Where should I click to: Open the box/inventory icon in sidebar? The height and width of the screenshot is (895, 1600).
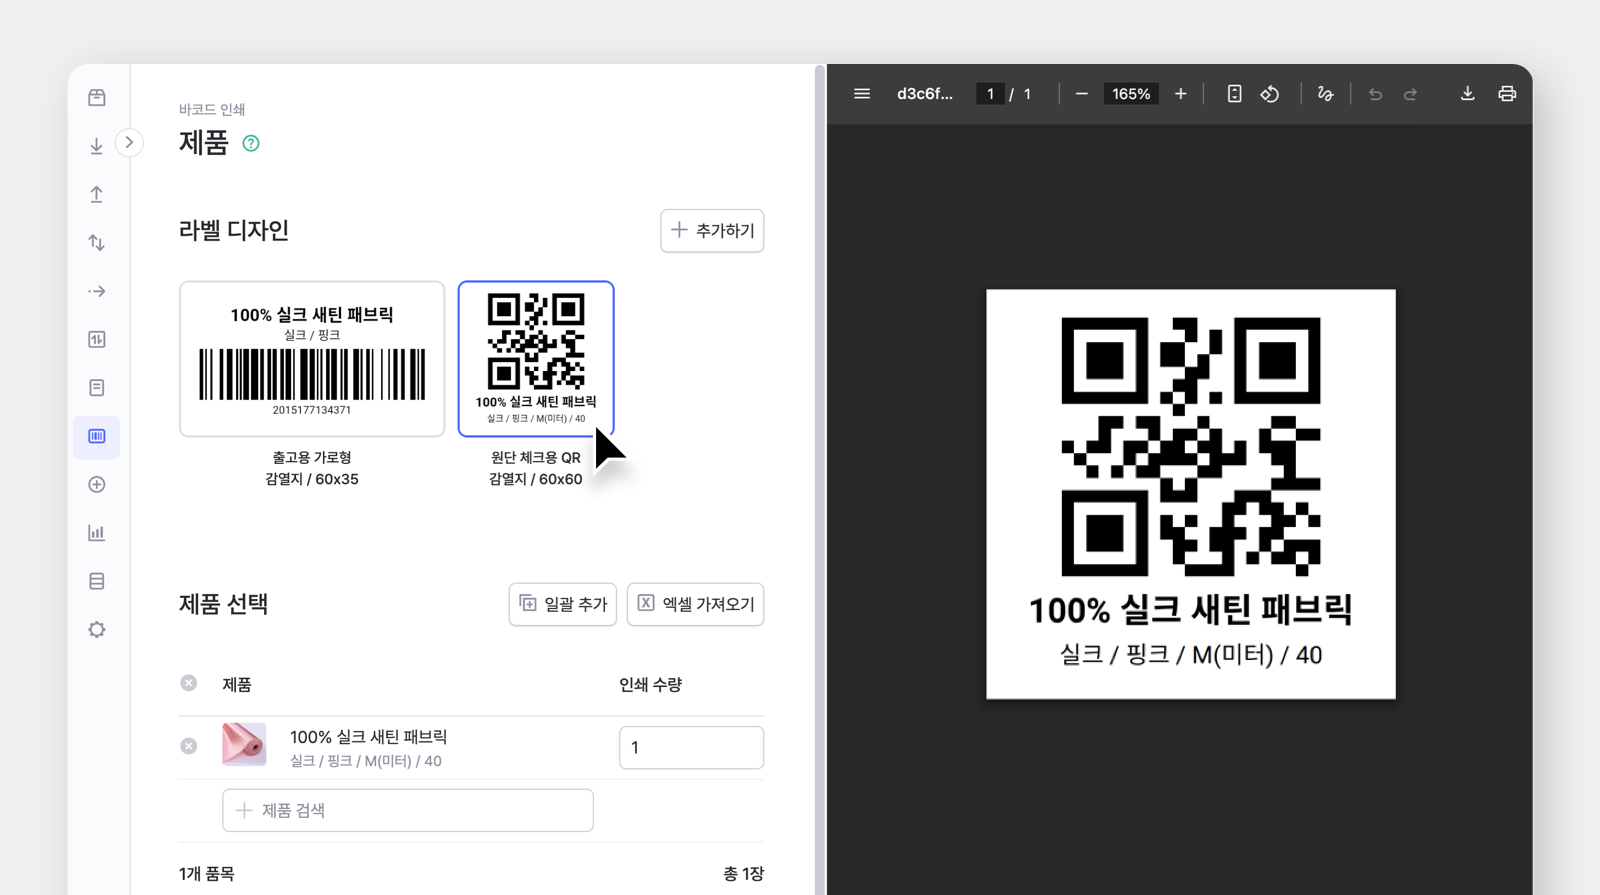tap(97, 97)
